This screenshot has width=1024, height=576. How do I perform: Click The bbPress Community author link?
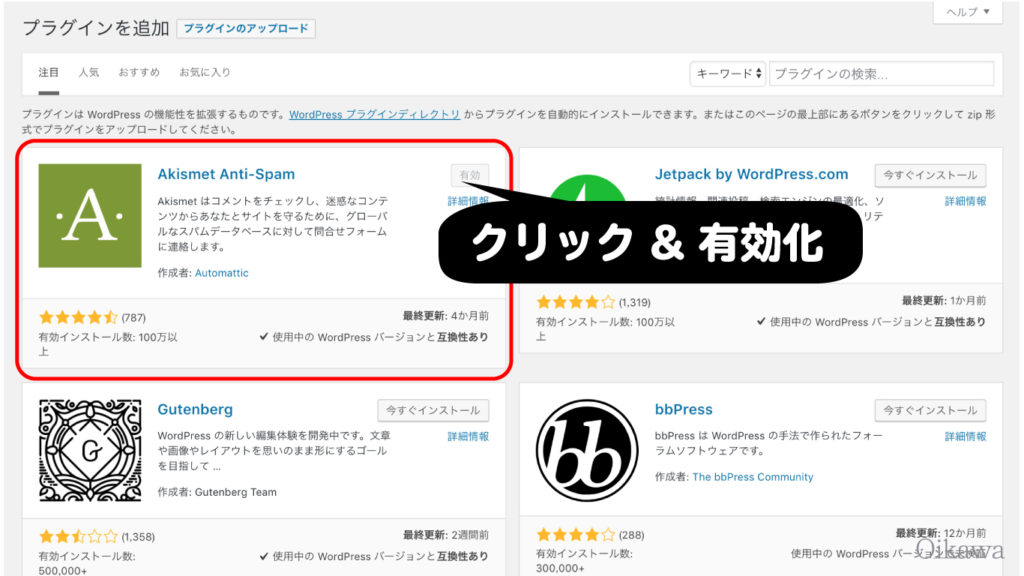pyautogui.click(x=752, y=477)
